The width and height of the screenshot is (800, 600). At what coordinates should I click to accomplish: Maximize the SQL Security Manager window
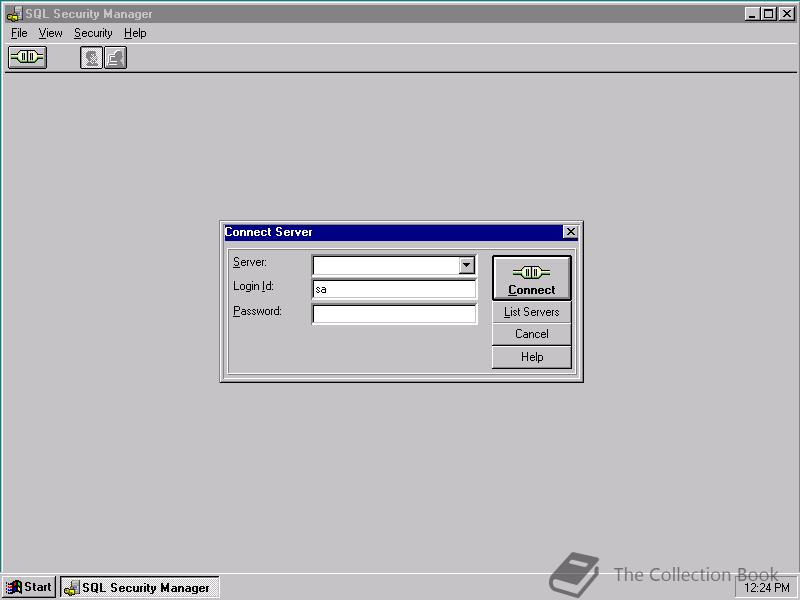click(x=768, y=14)
